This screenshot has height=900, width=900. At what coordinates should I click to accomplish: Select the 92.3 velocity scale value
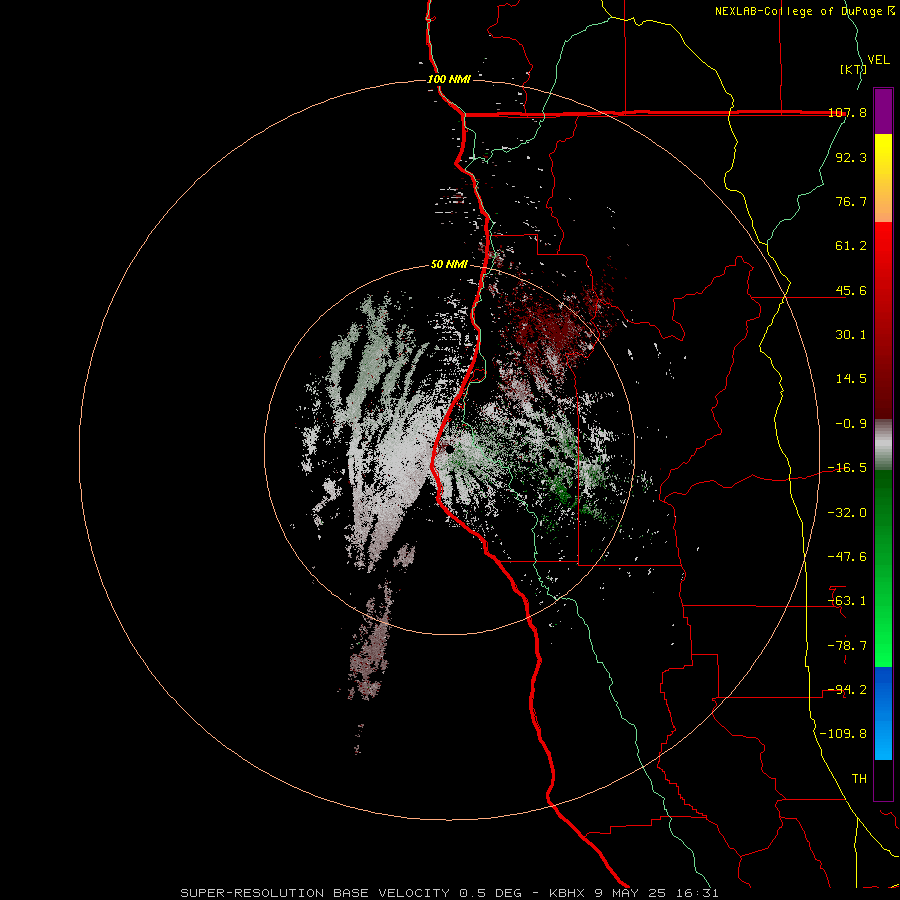tap(851, 157)
